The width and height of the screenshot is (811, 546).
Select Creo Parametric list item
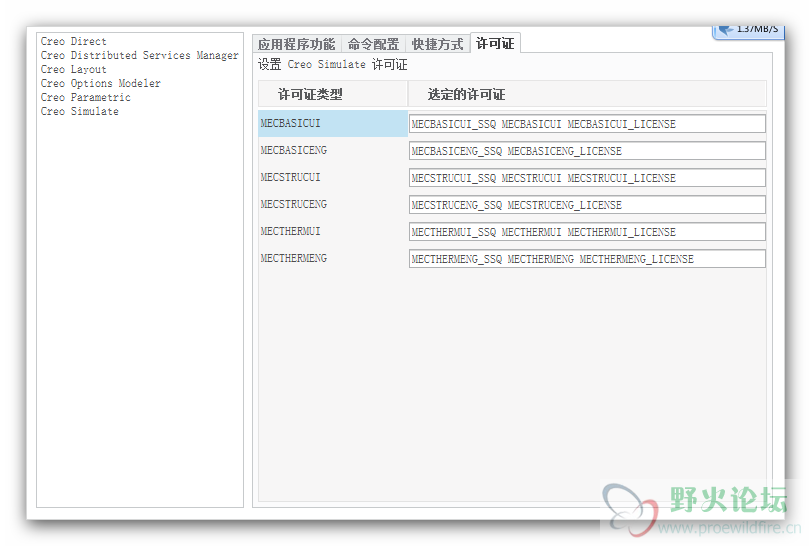[x=85, y=97]
